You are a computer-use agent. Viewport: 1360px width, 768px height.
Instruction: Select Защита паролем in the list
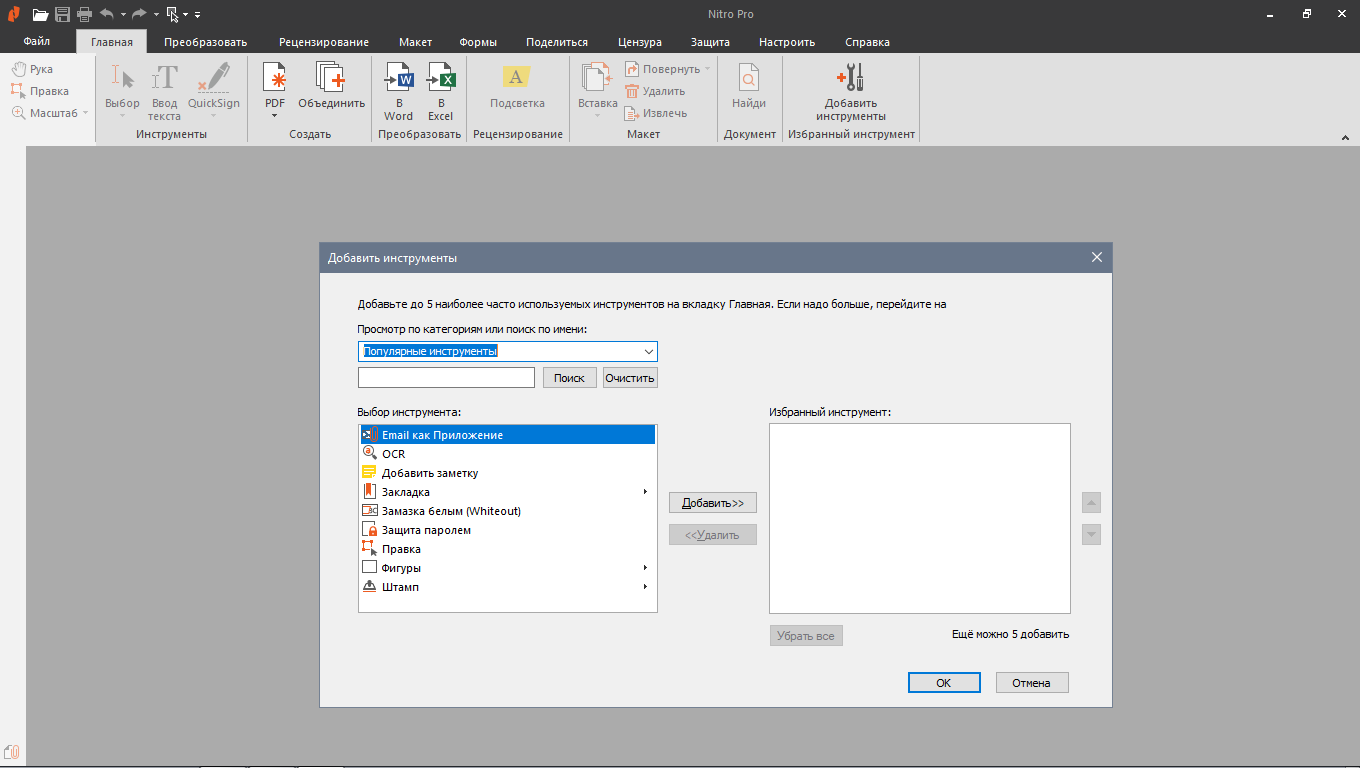point(507,530)
